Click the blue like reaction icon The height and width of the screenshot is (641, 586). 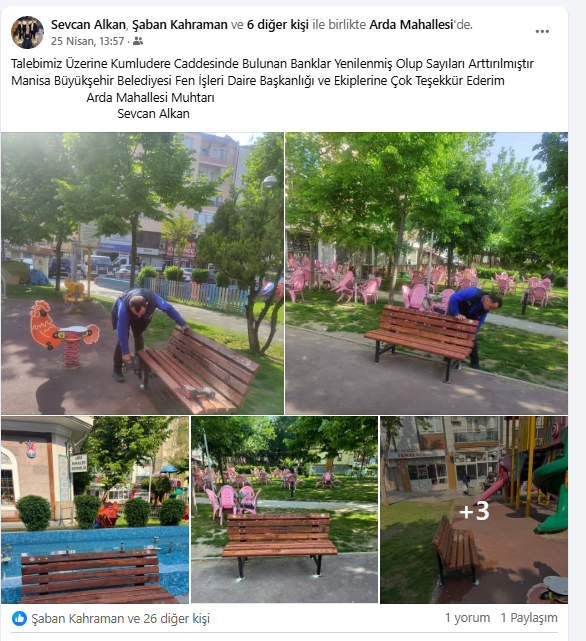click(19, 619)
